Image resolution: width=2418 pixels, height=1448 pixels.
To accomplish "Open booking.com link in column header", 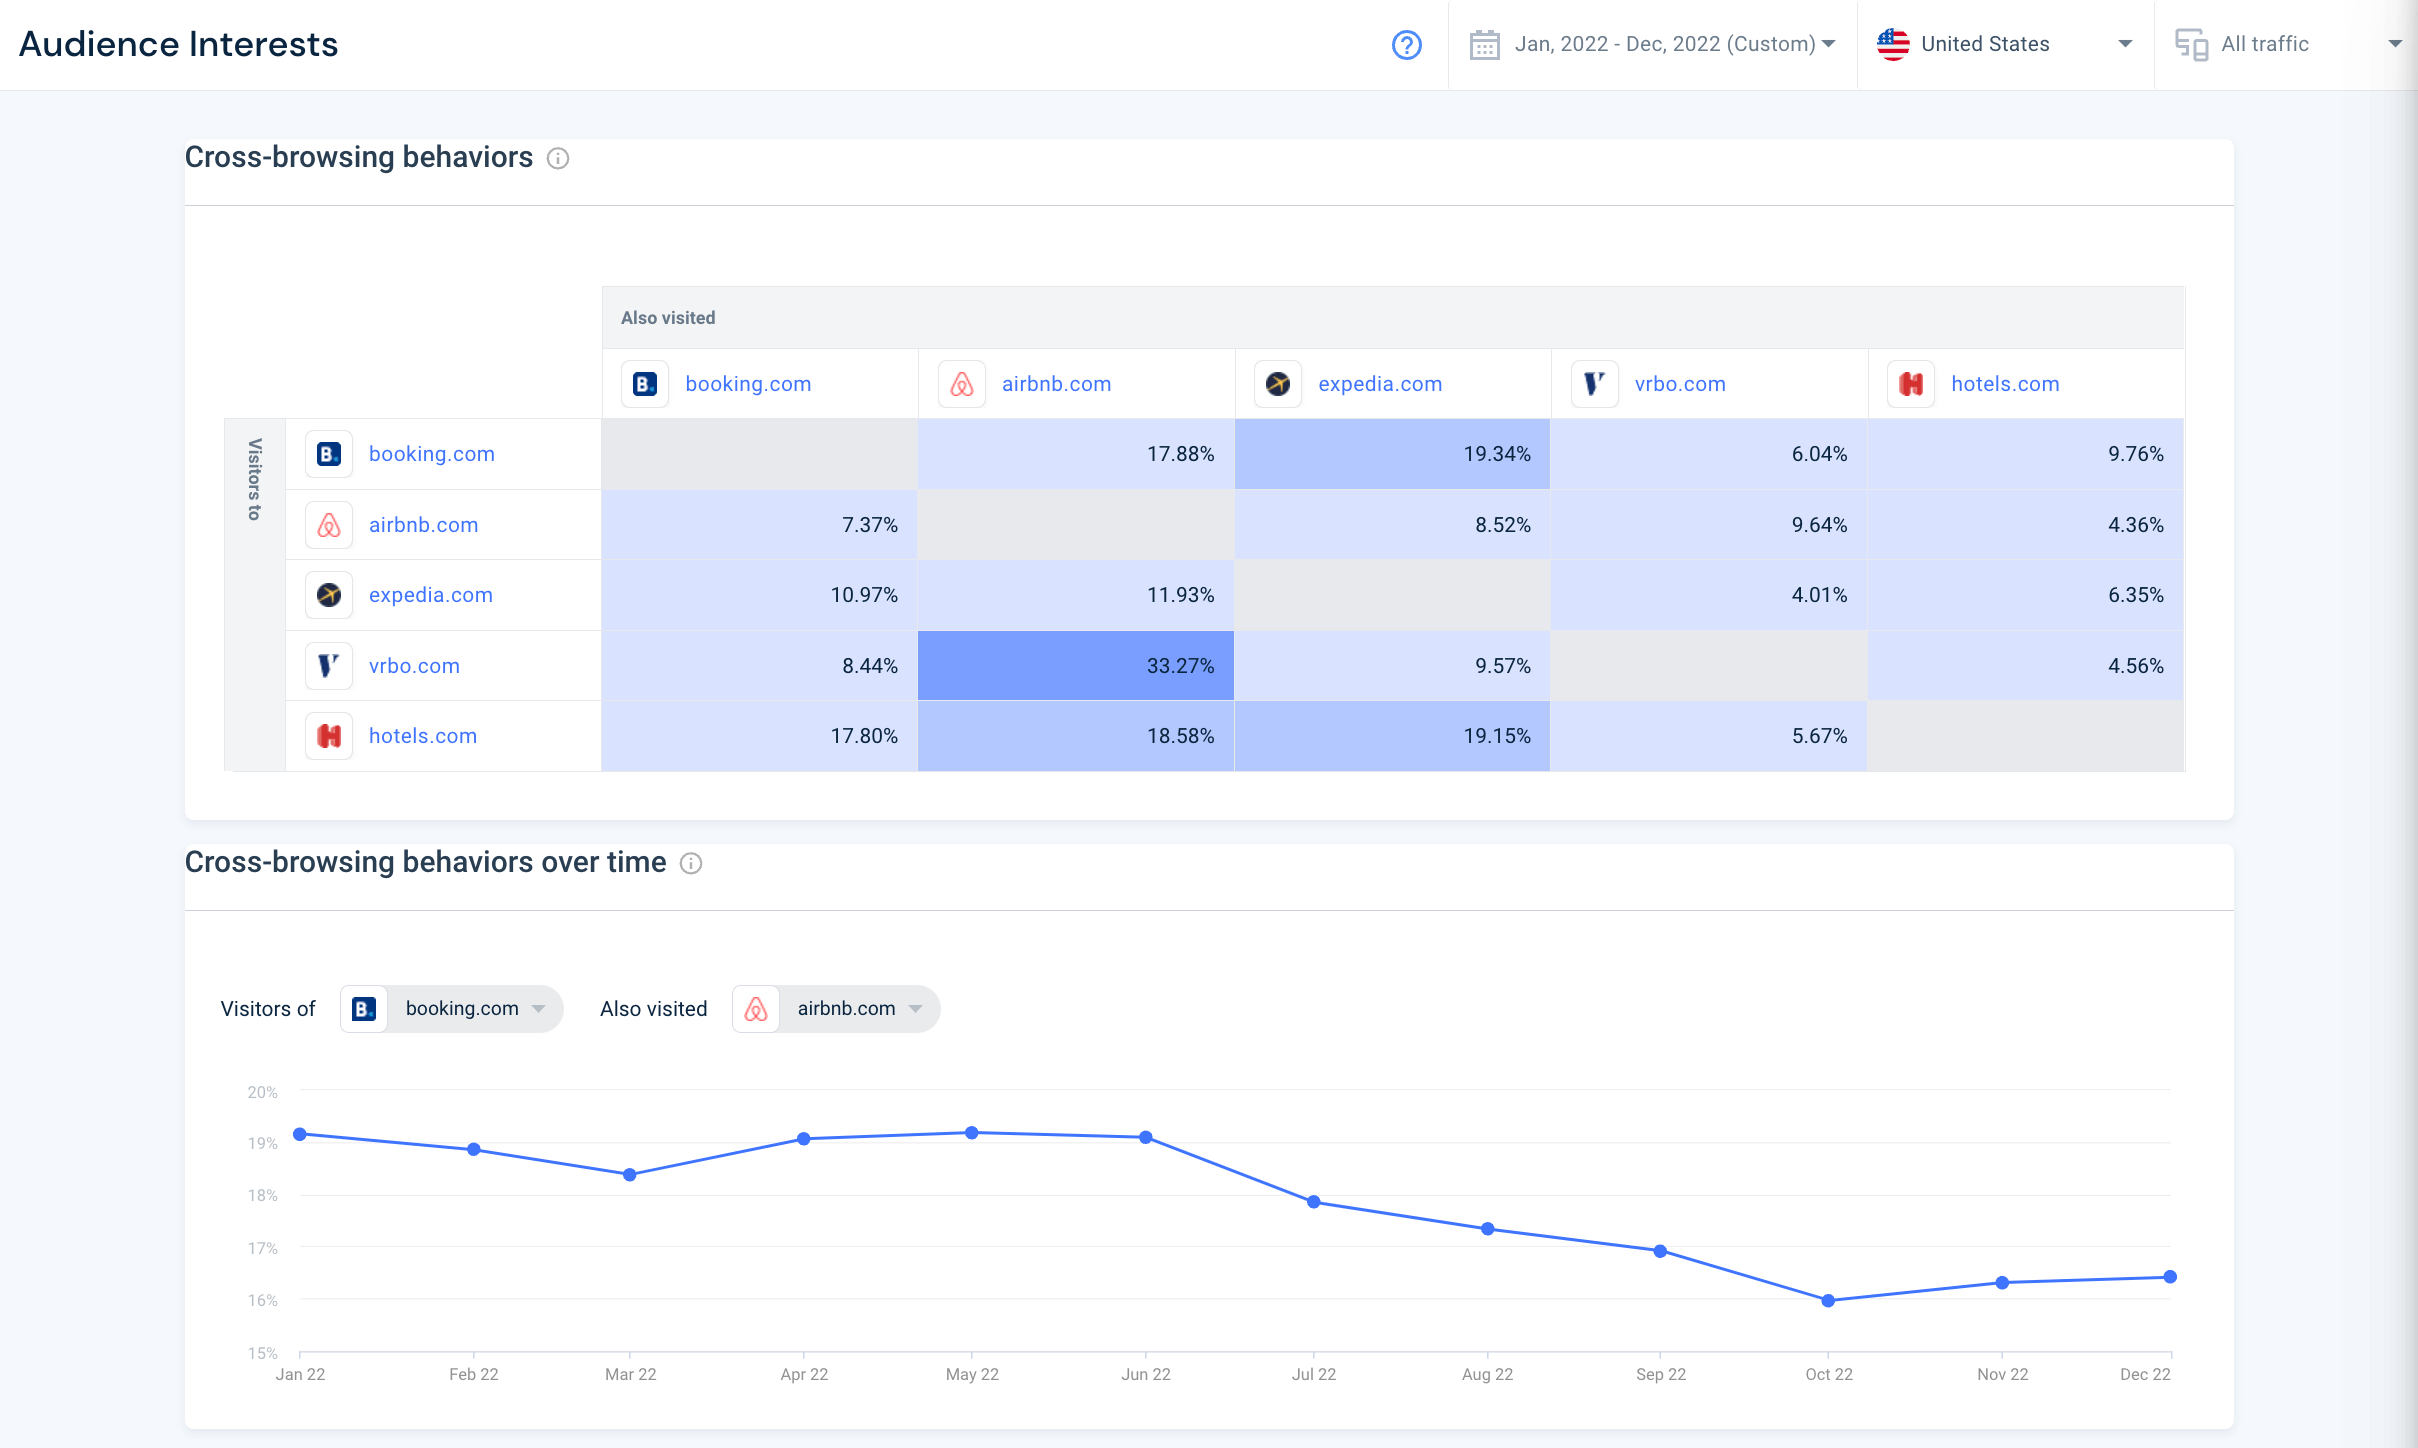I will (748, 384).
